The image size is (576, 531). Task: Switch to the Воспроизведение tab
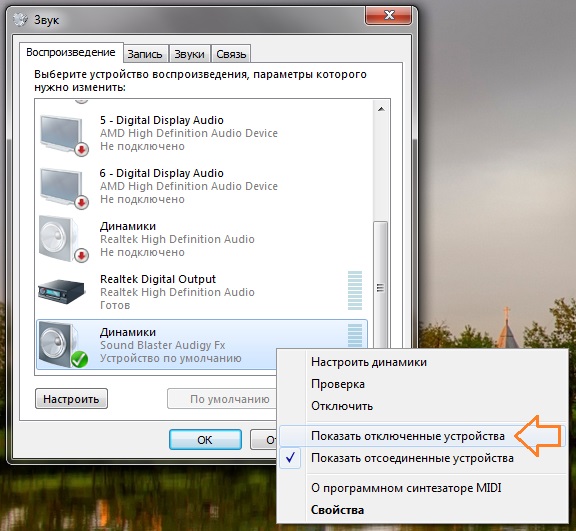coord(71,53)
